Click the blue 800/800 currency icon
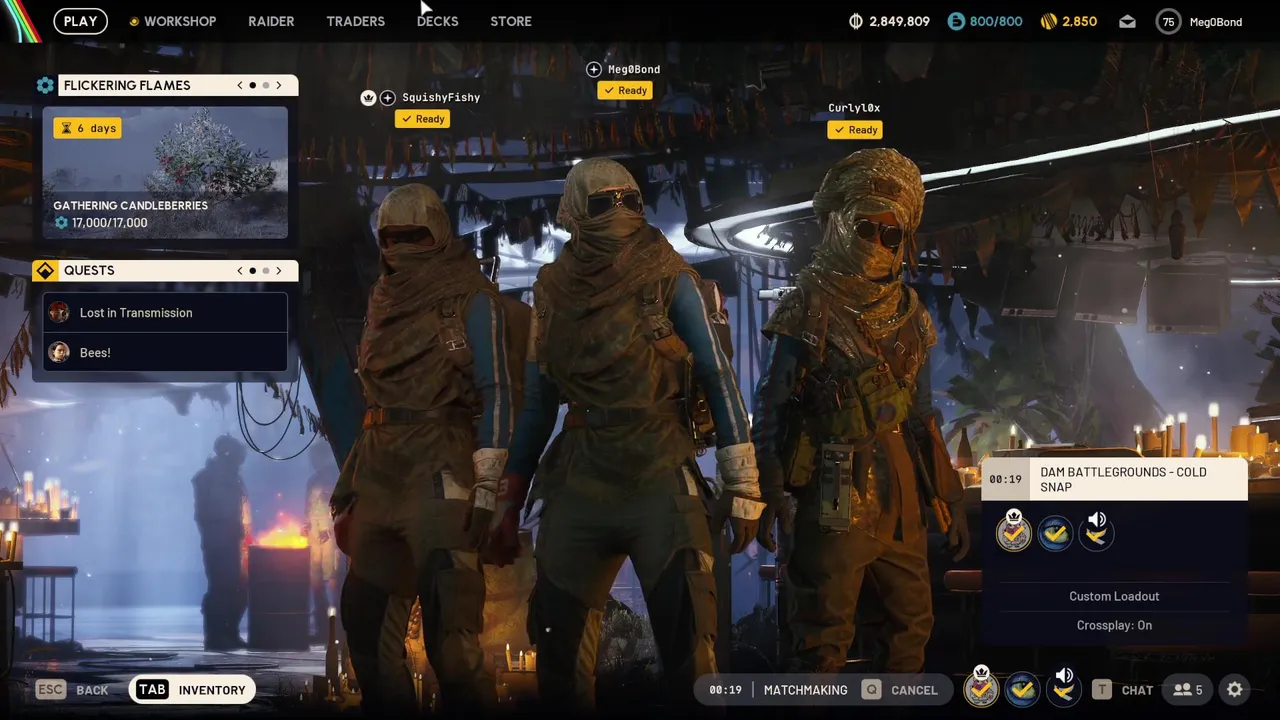 click(x=956, y=21)
